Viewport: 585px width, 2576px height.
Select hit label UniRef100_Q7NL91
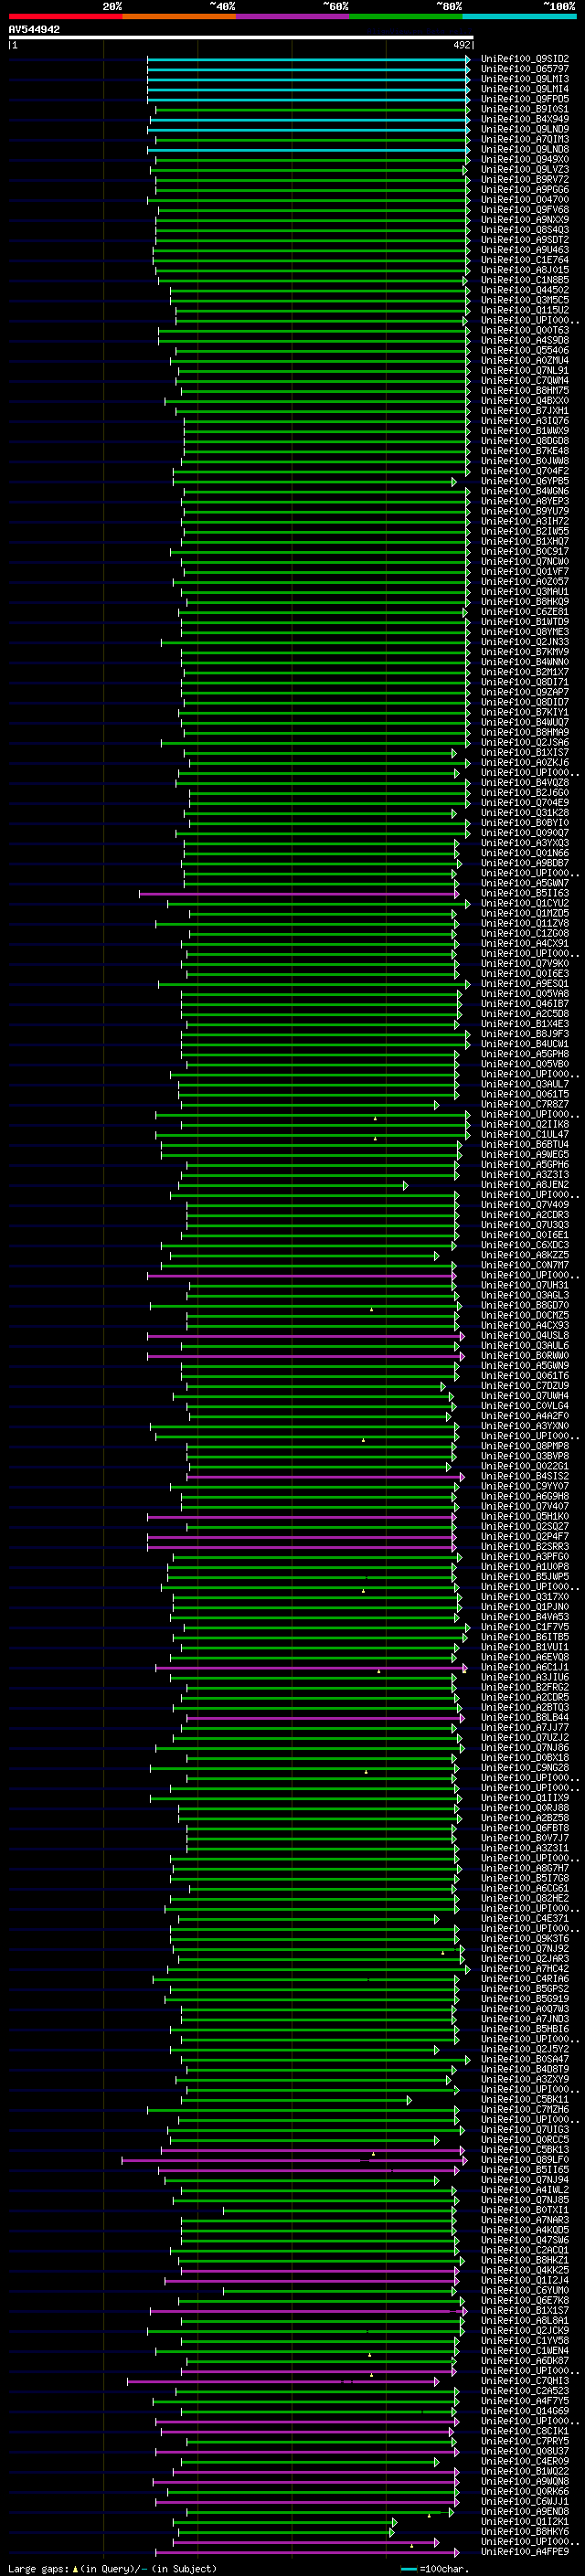click(x=525, y=371)
